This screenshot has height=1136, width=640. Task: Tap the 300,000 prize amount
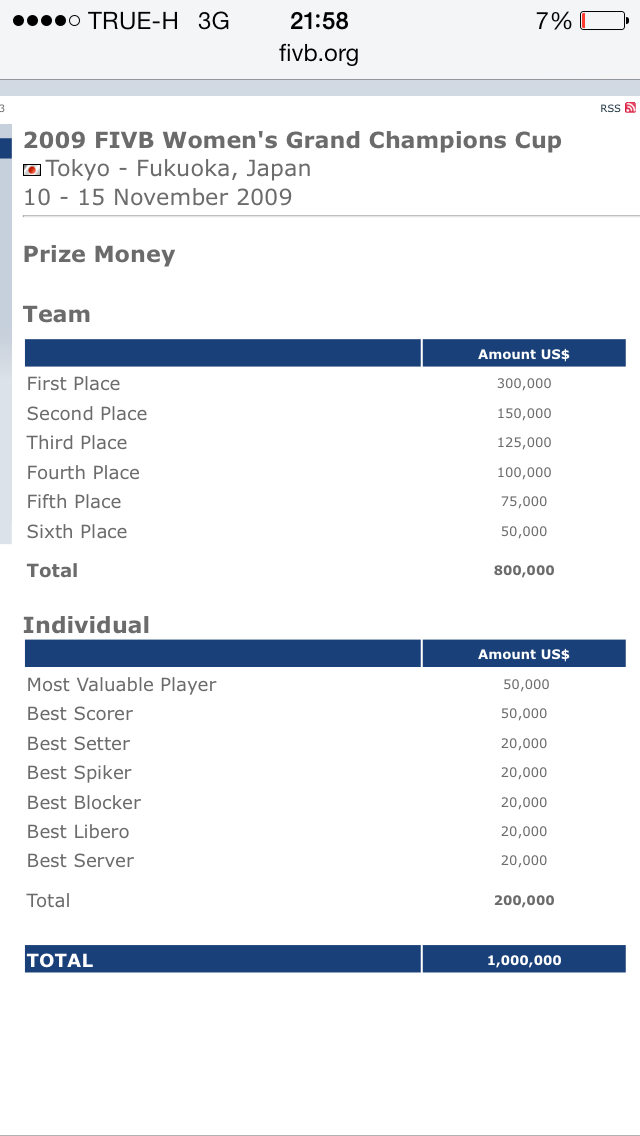(x=524, y=384)
